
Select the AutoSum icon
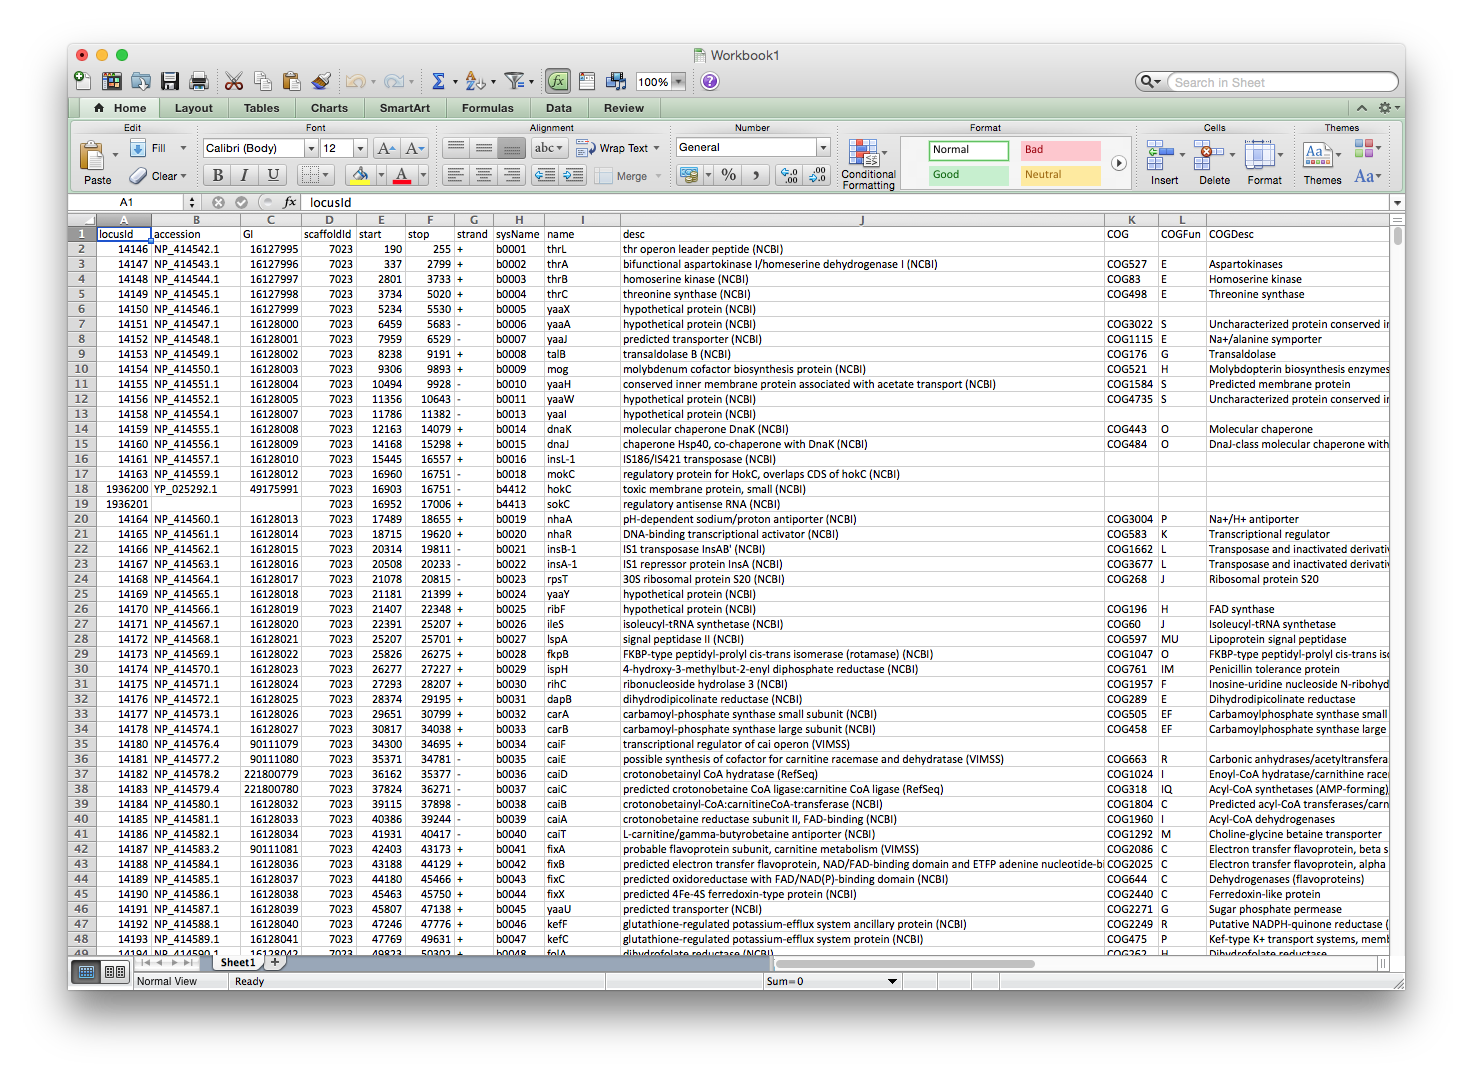tap(440, 81)
